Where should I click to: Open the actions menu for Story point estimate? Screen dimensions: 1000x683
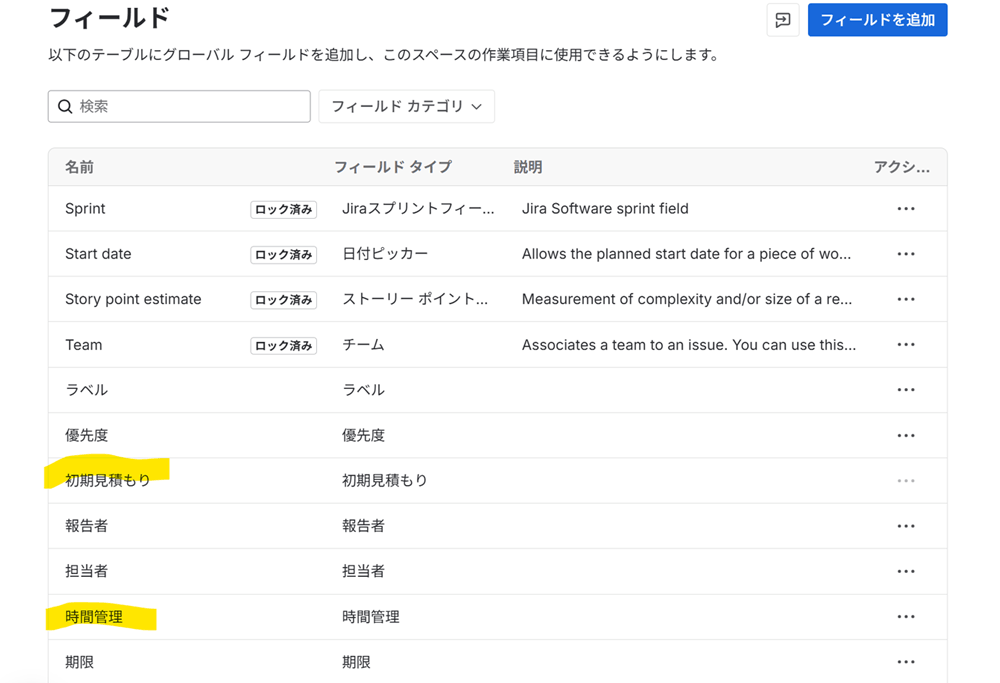click(x=906, y=299)
